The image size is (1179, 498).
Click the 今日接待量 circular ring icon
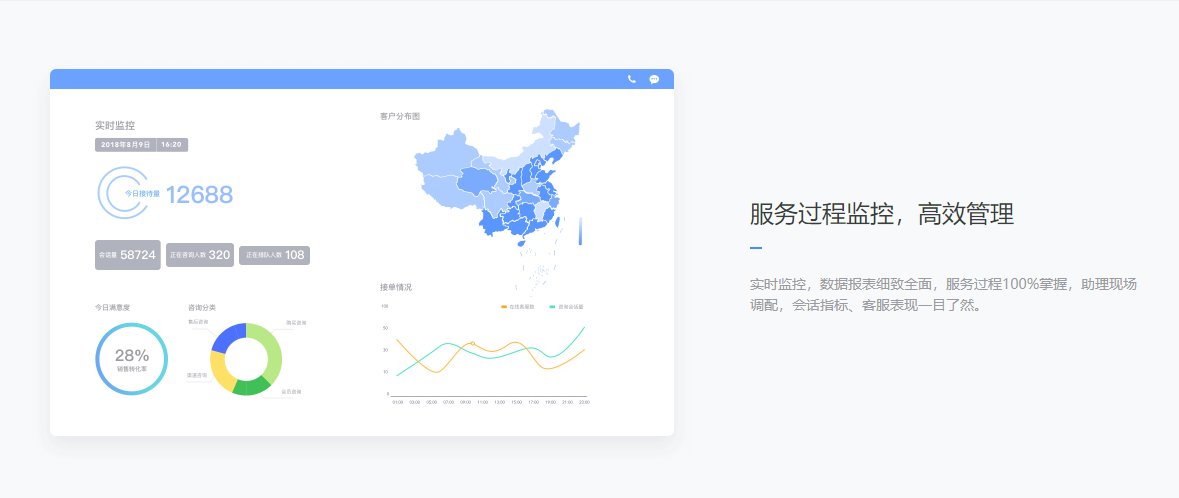click(123, 193)
